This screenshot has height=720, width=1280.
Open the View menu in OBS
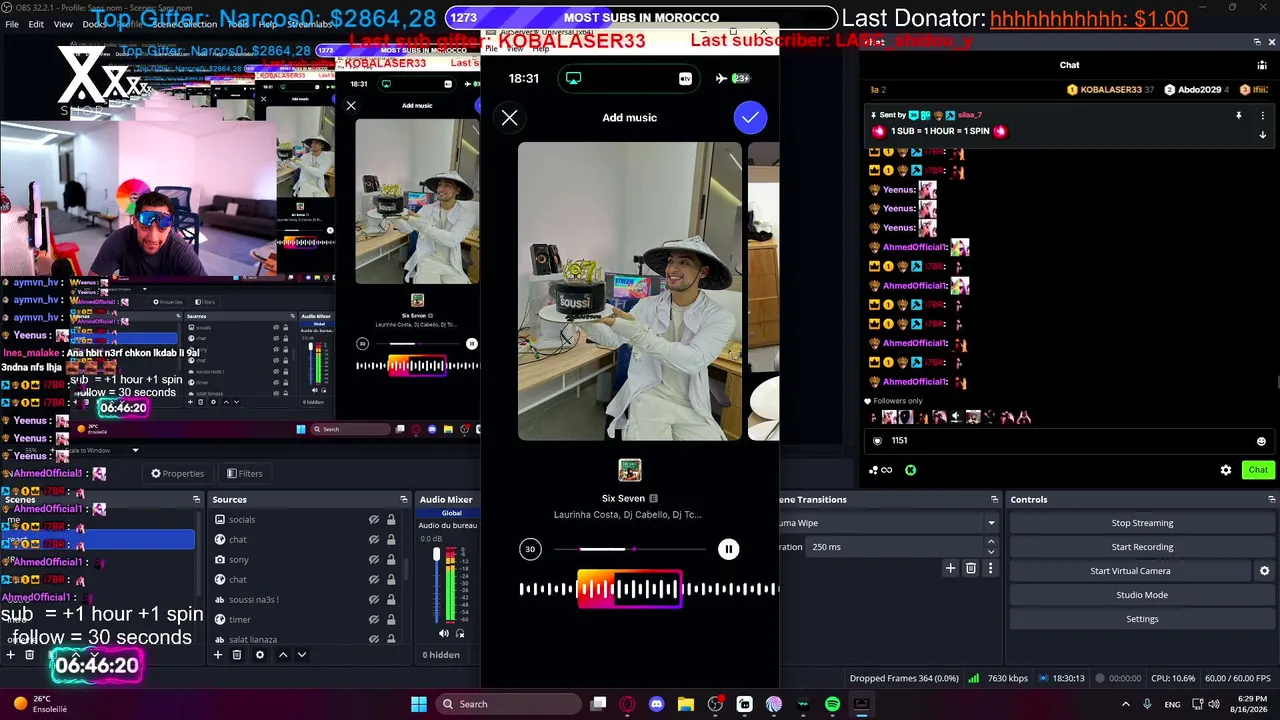(63, 24)
